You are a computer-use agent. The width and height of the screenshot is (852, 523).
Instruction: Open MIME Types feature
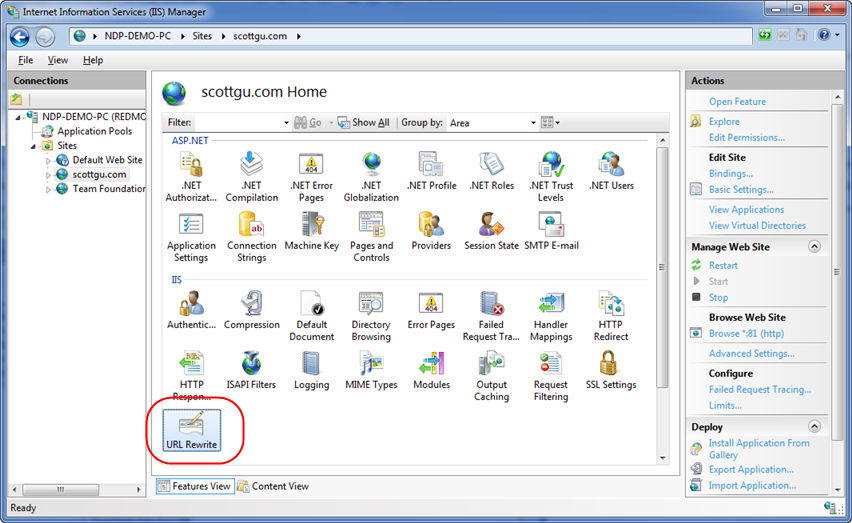click(371, 370)
